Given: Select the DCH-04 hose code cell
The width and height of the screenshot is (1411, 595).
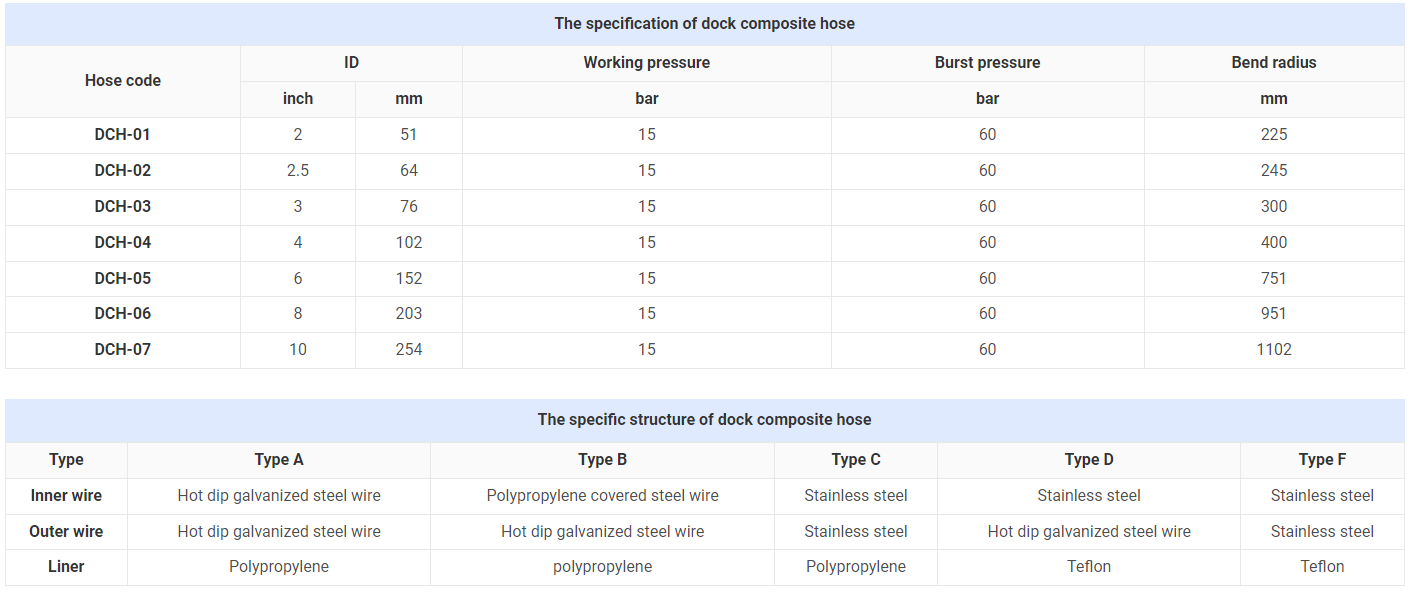Looking at the screenshot, I should tap(123, 243).
